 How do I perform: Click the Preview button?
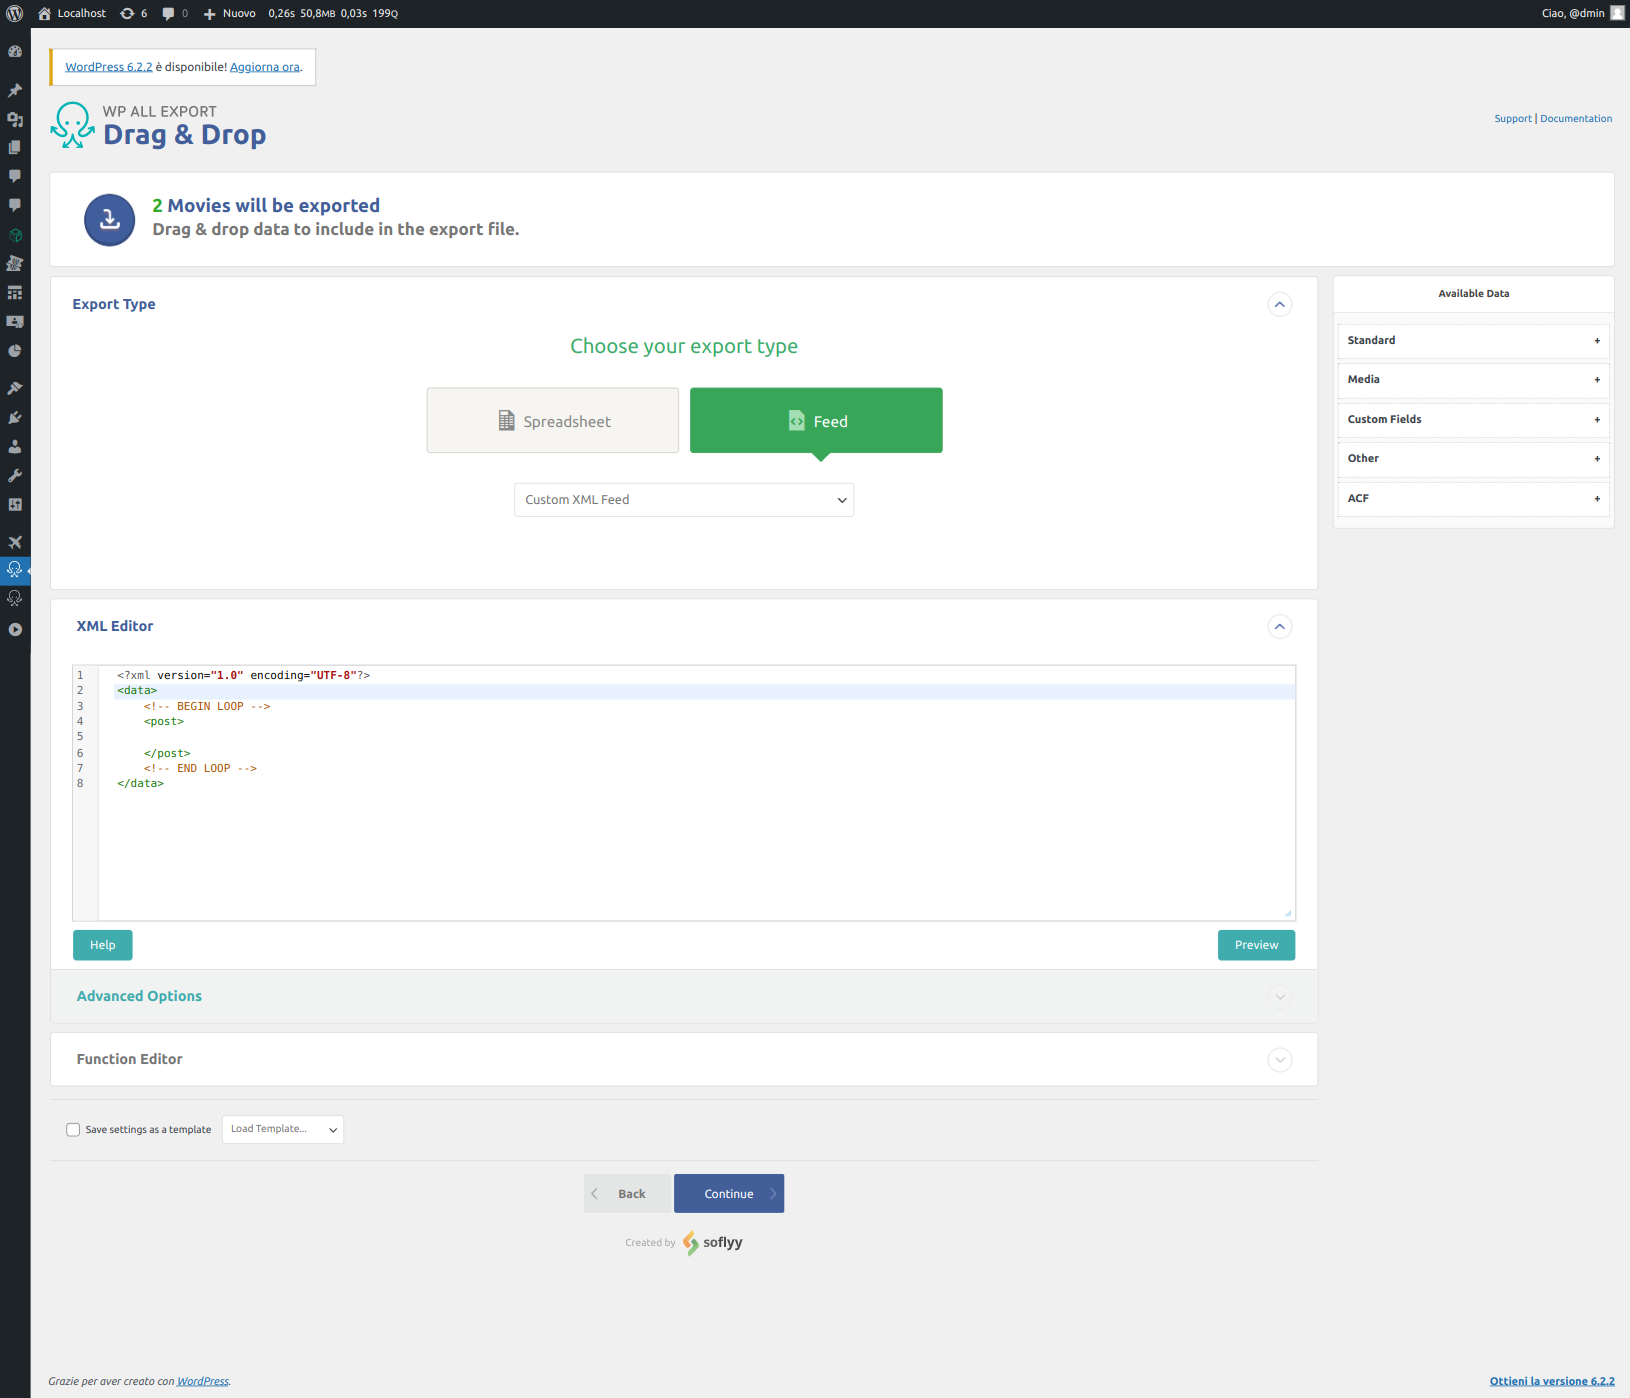(x=1256, y=945)
